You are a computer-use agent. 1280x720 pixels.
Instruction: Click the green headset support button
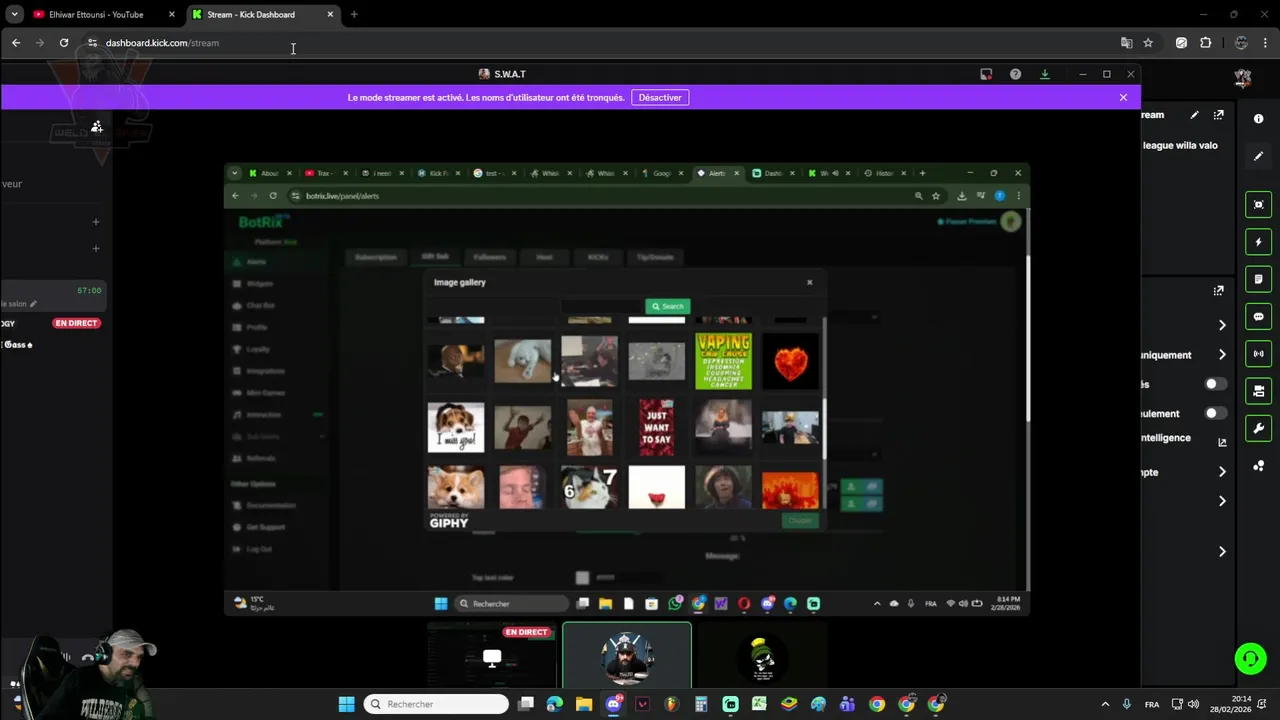point(1250,658)
